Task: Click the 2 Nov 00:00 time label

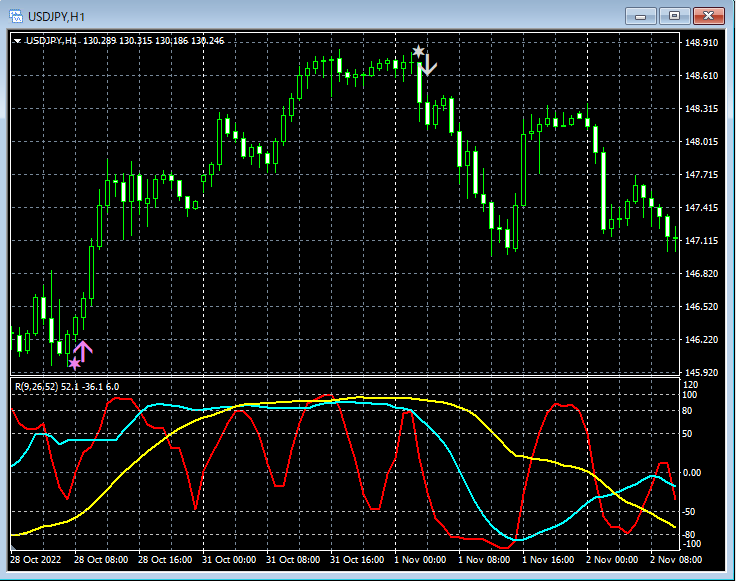Action: 610,560
